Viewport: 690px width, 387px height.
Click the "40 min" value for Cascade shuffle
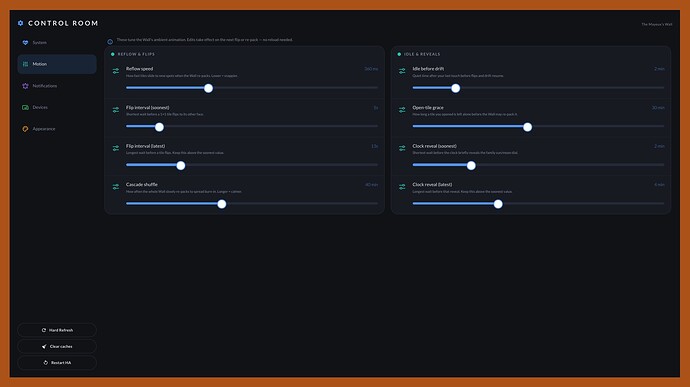point(371,184)
